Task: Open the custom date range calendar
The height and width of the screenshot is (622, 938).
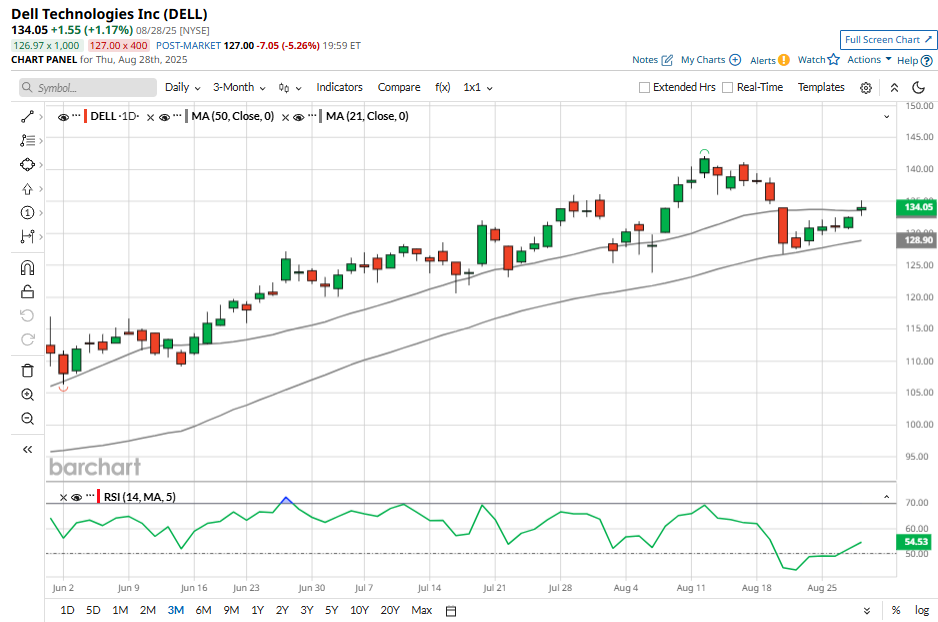Action: (451, 611)
